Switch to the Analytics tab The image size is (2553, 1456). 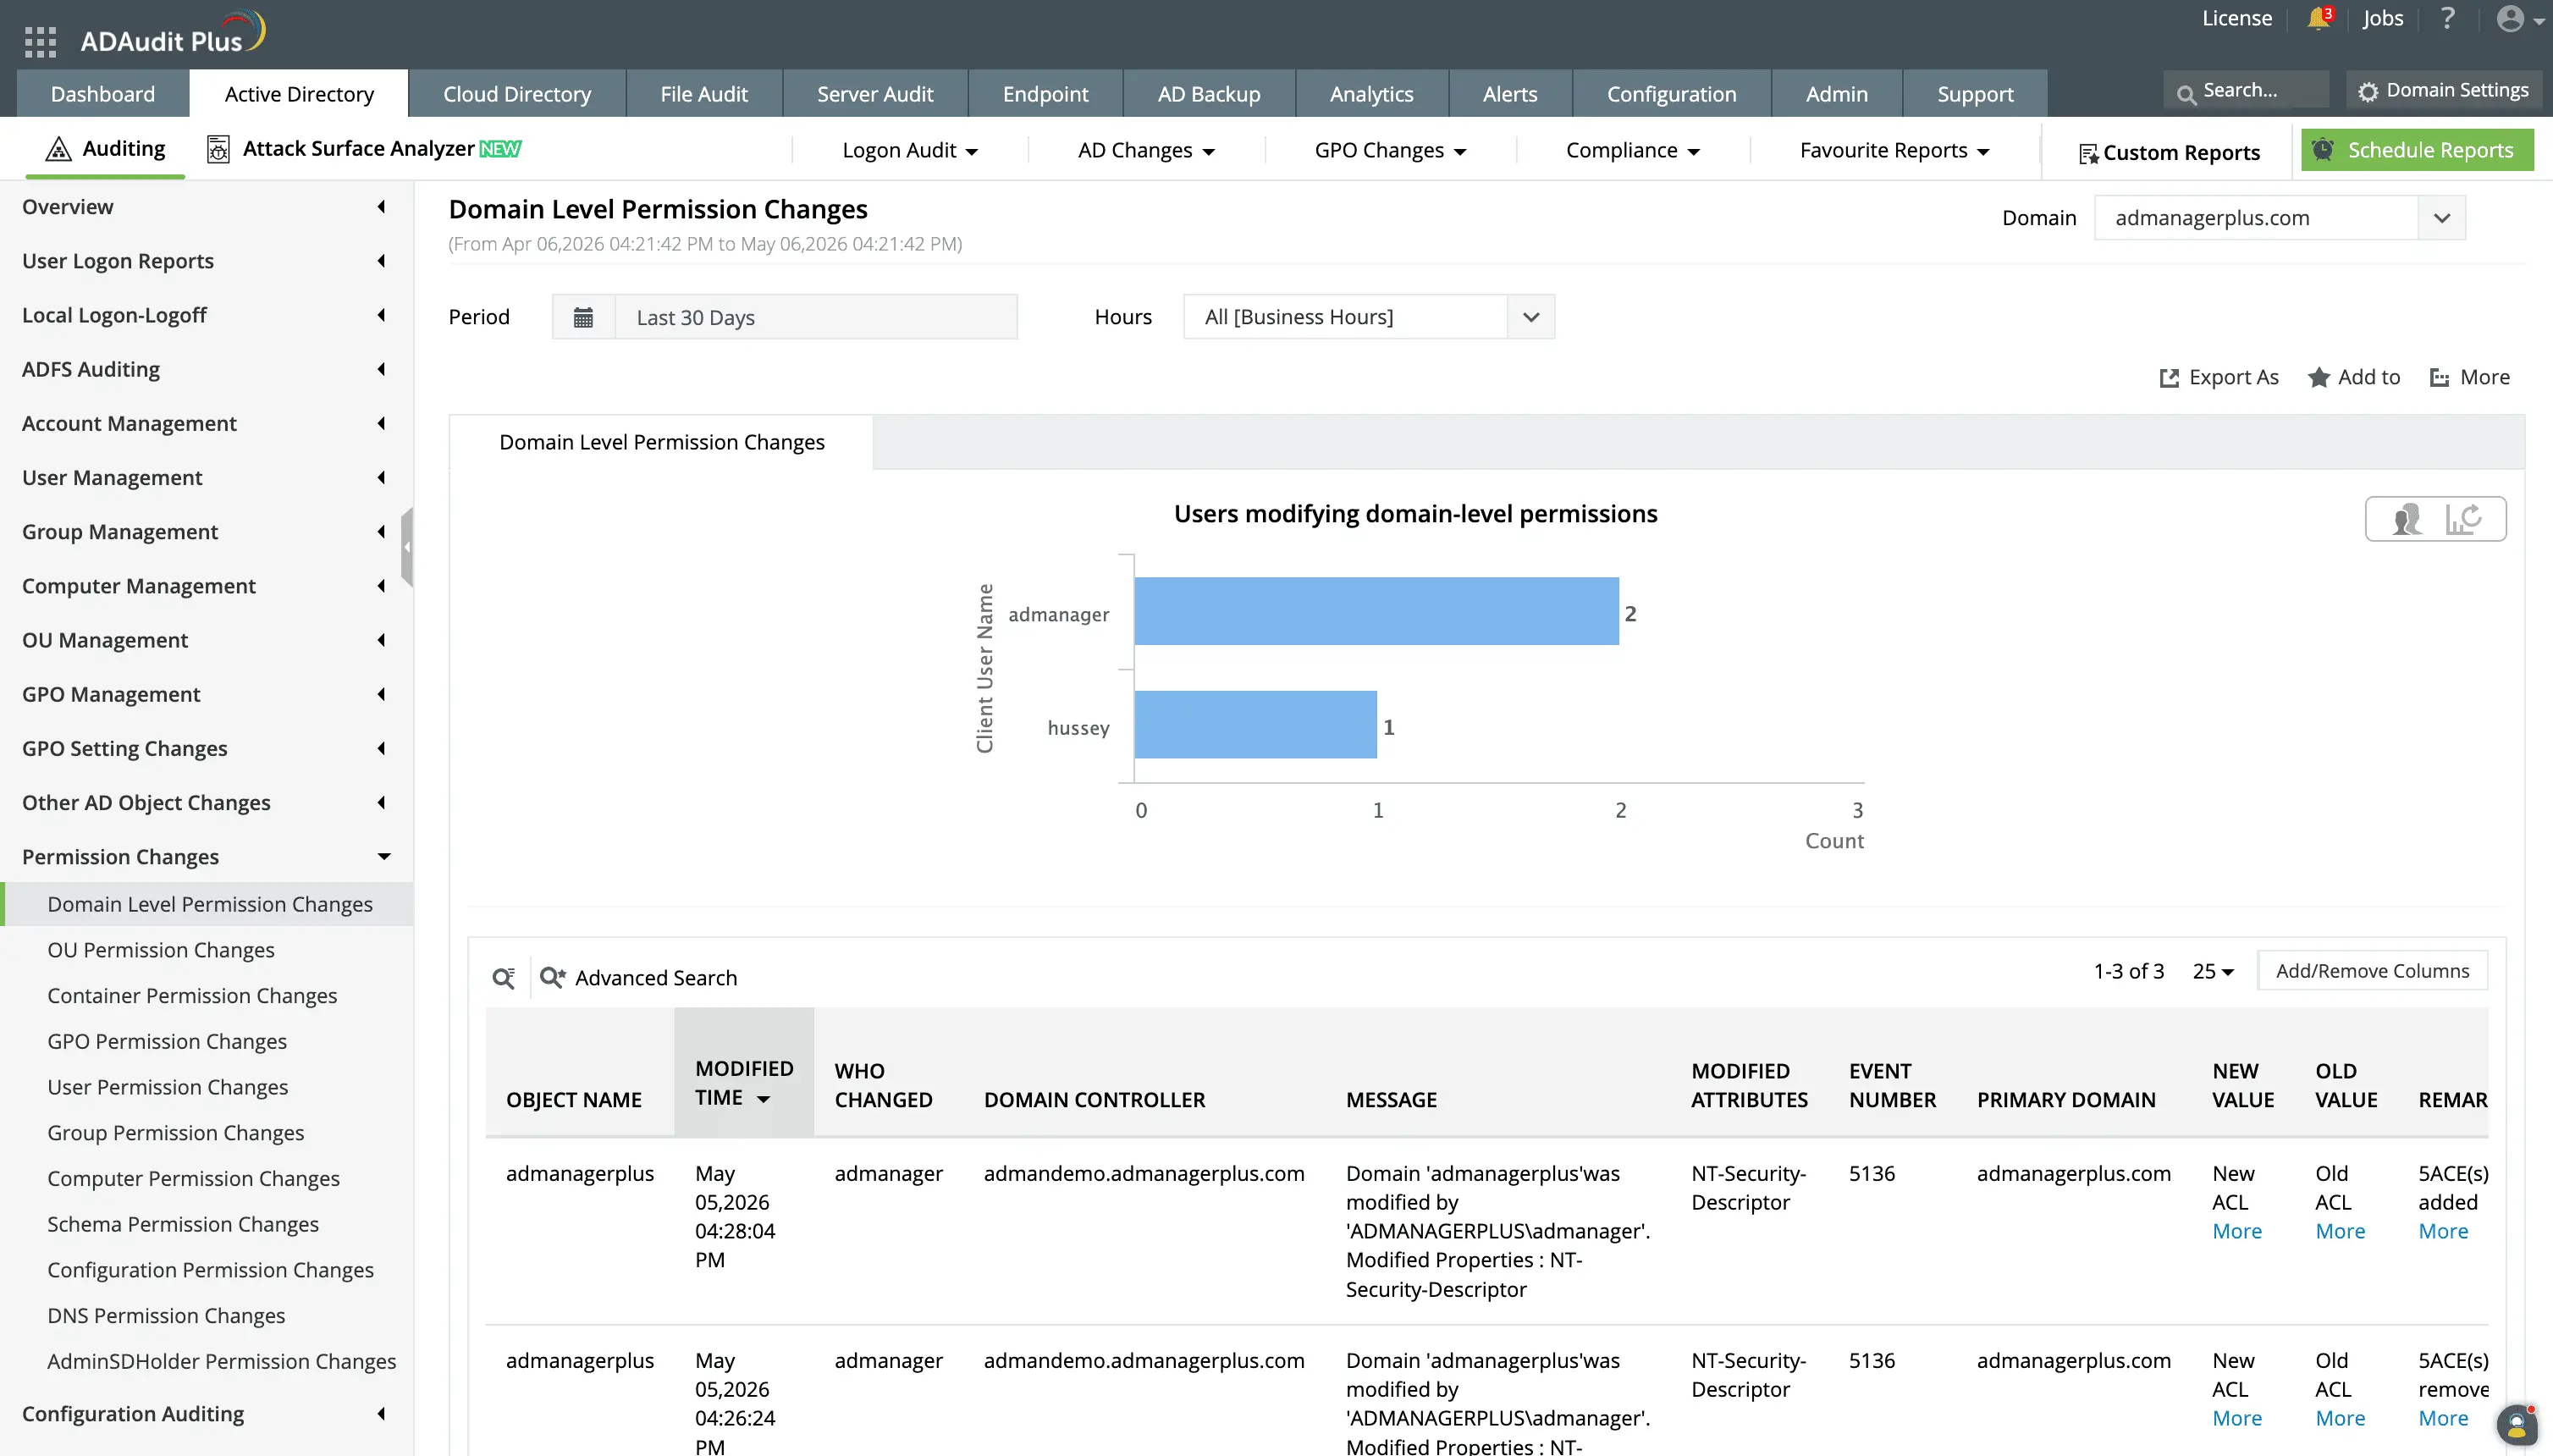(1371, 94)
